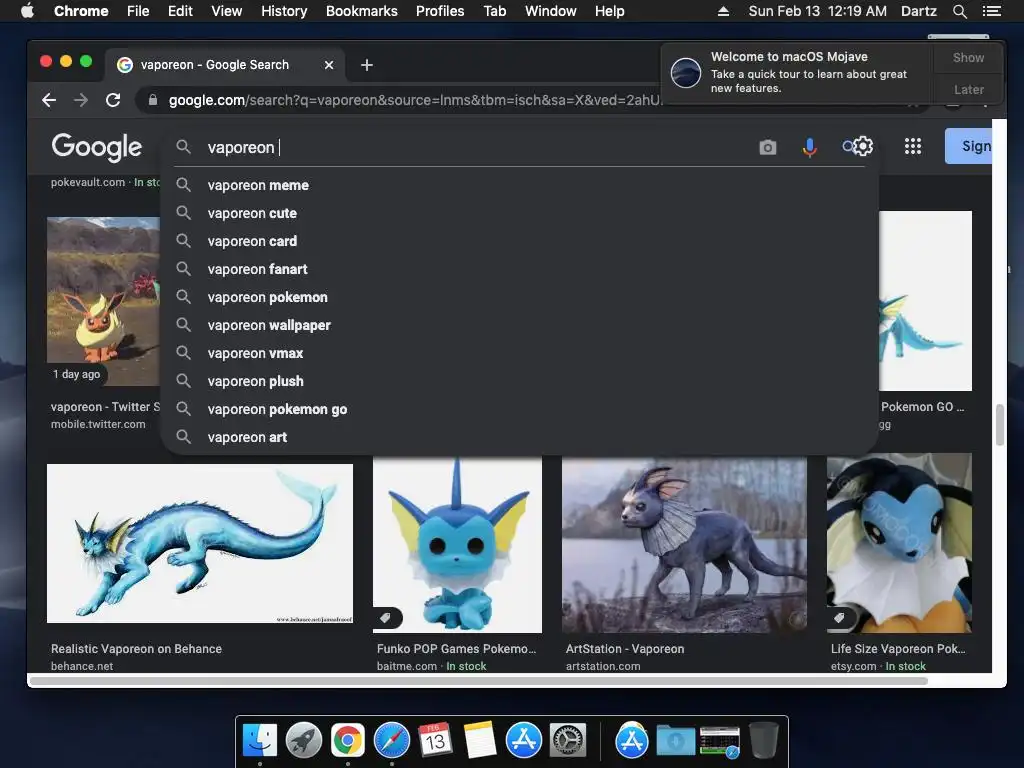The image size is (1024, 768).
Task: Open Launchpad rocket icon in Dock
Action: click(x=304, y=741)
